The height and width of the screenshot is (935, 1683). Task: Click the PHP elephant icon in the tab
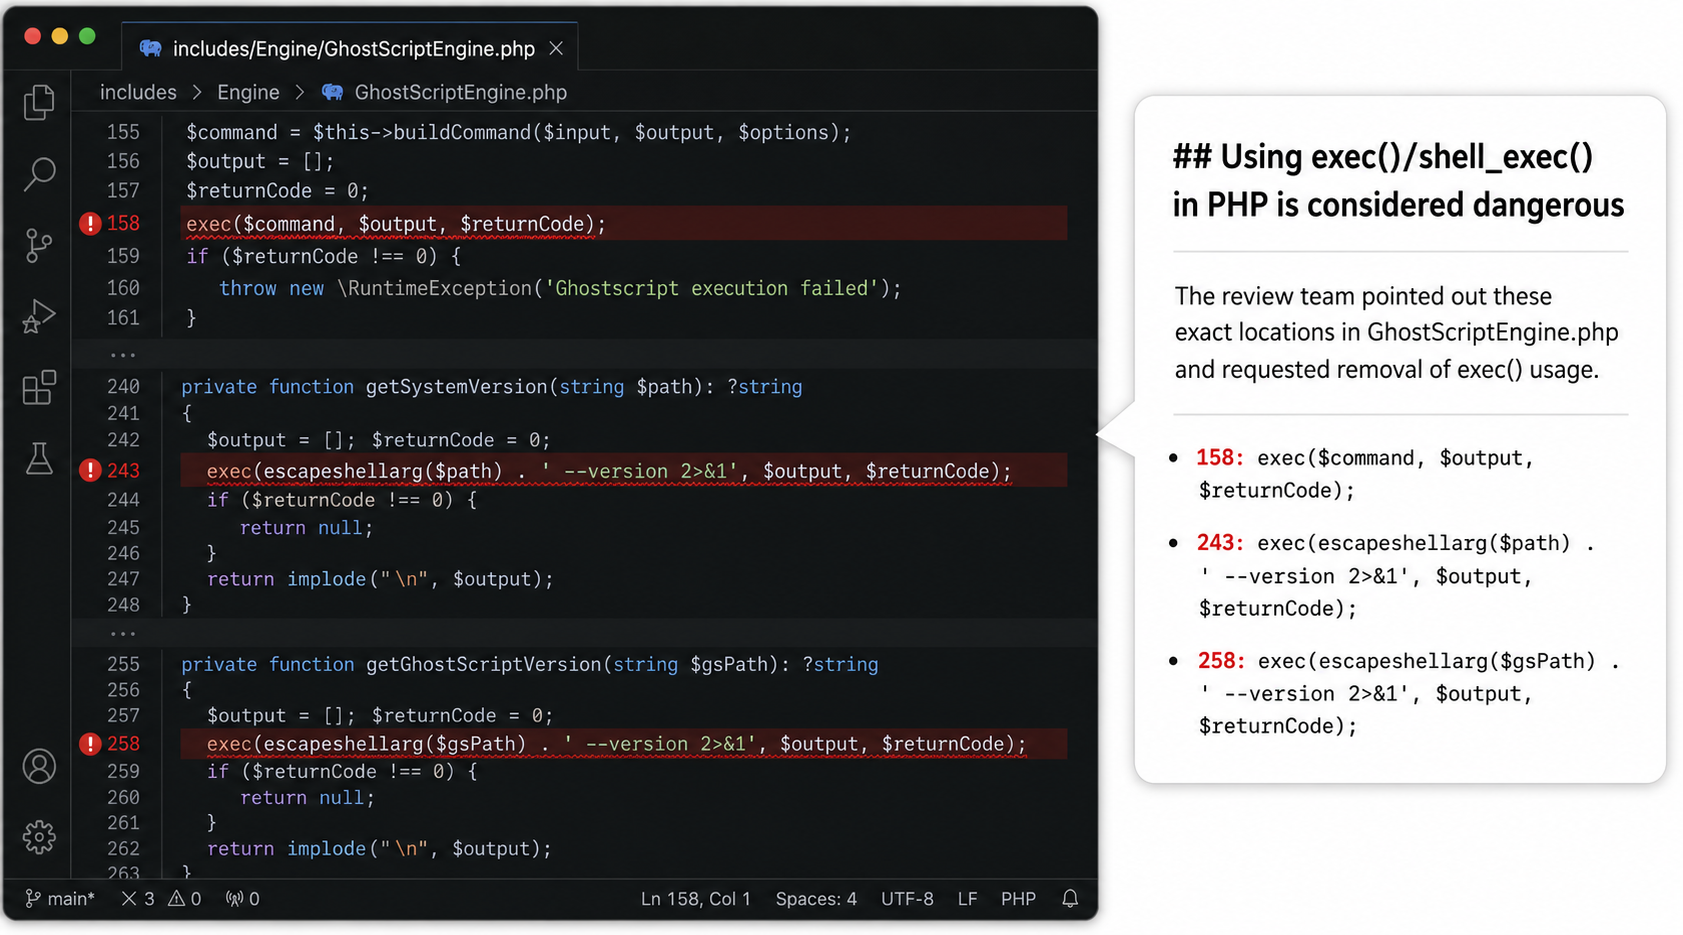point(151,48)
